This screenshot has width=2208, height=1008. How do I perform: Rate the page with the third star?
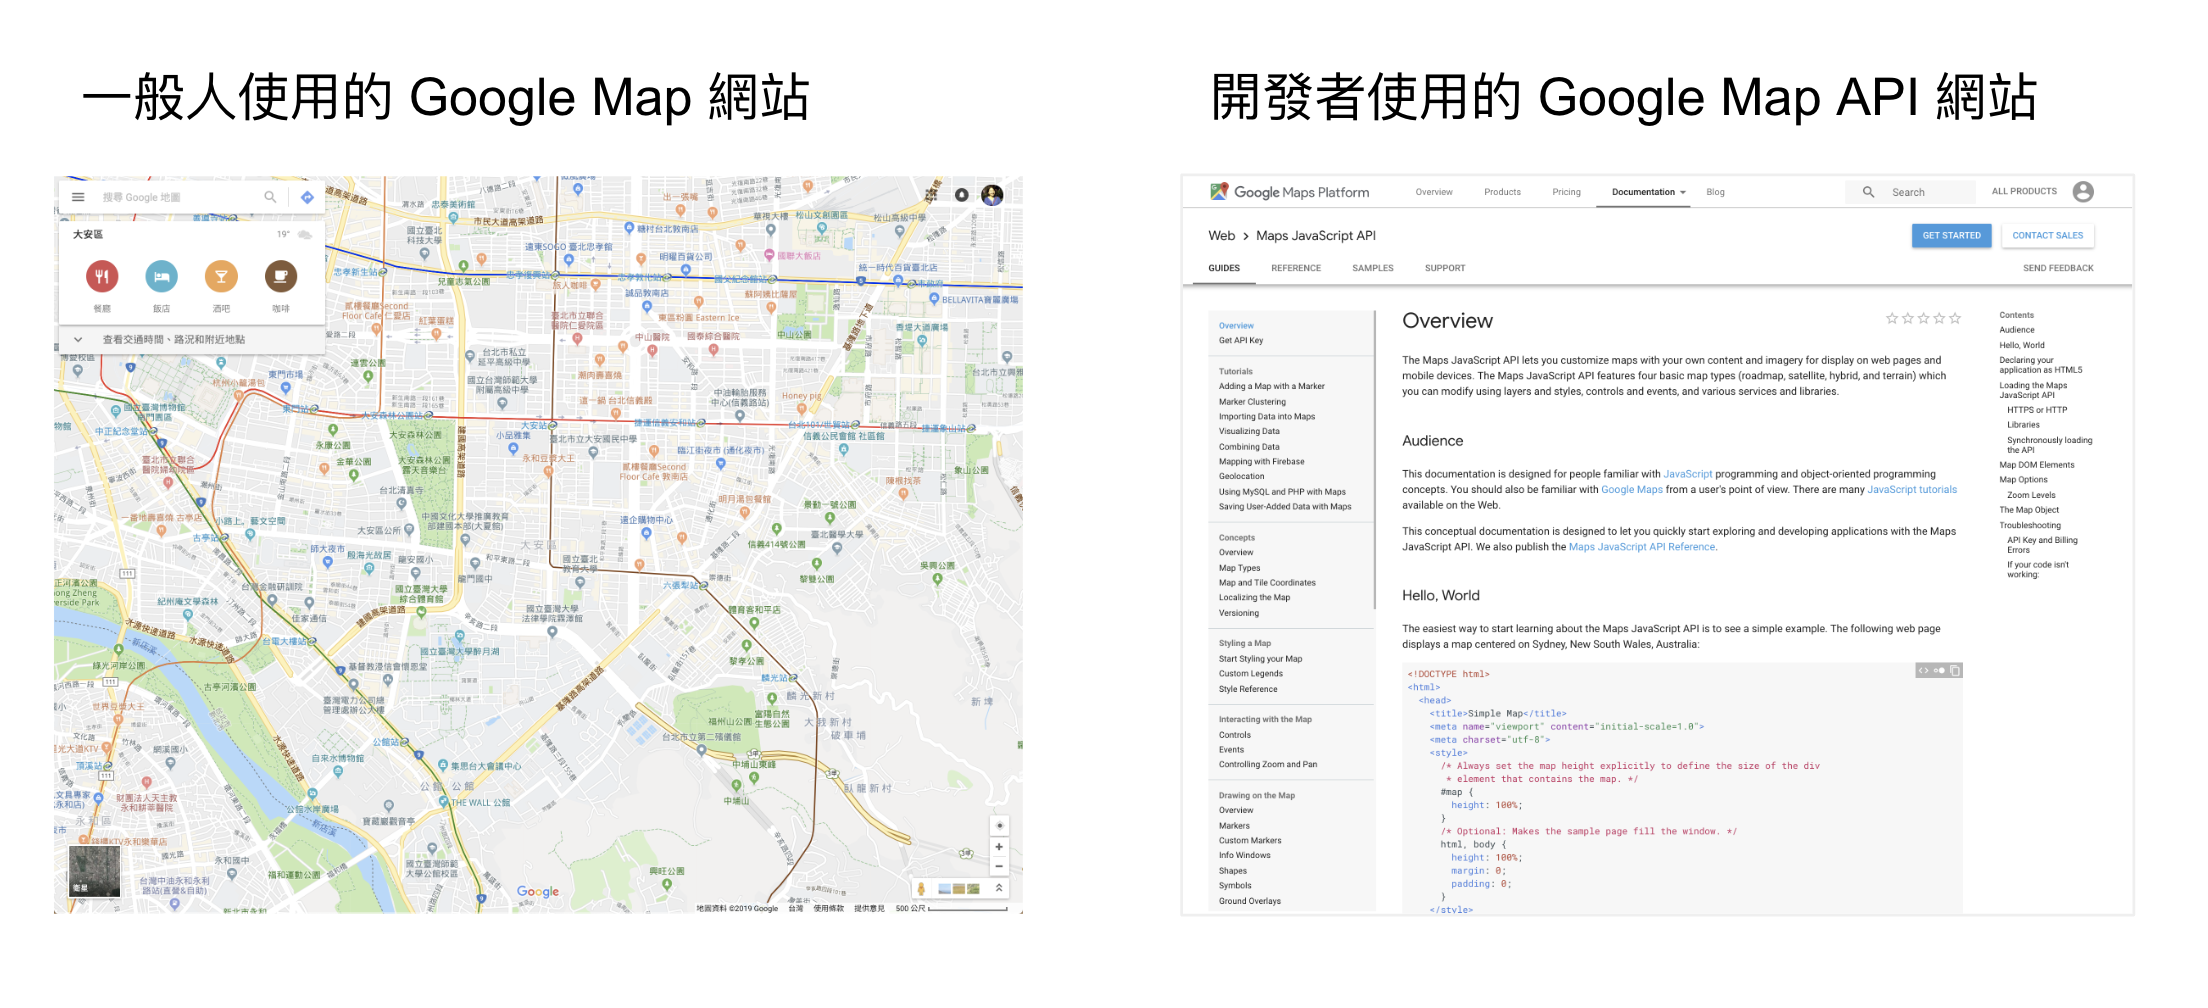[1923, 319]
